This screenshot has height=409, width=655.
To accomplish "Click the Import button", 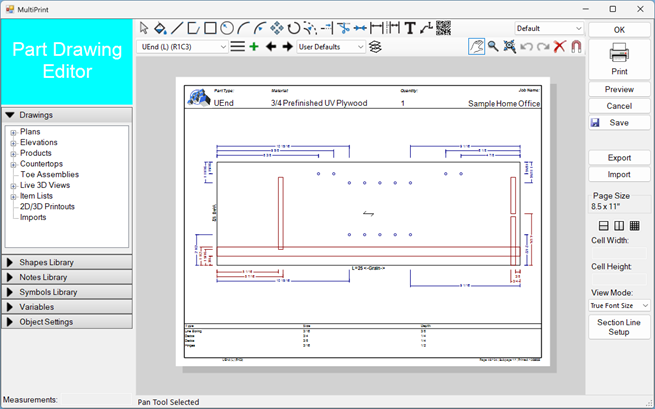I will click(619, 175).
